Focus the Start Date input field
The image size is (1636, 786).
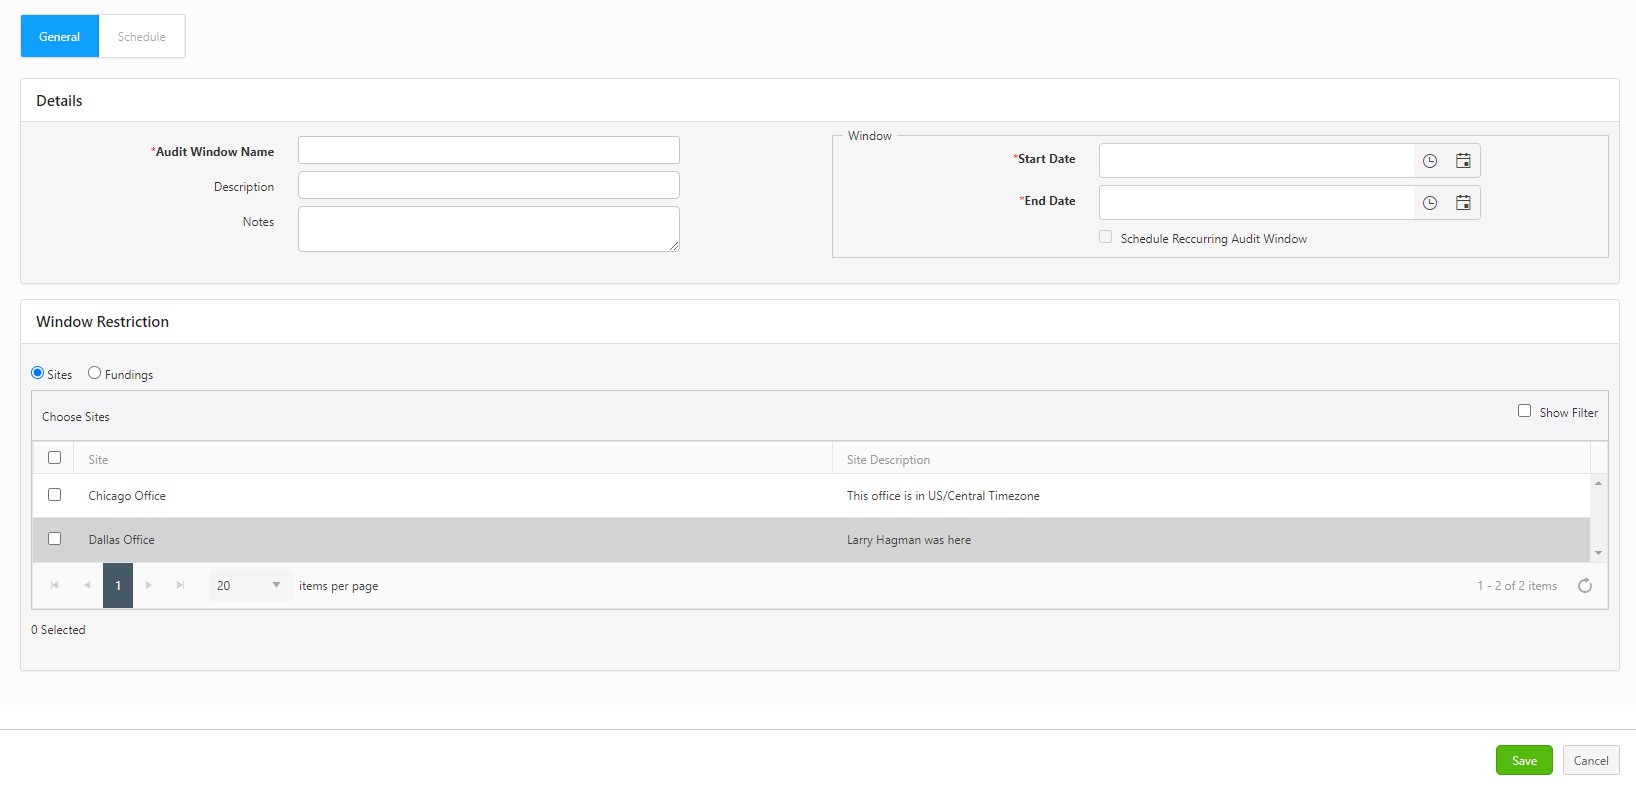click(x=1256, y=161)
